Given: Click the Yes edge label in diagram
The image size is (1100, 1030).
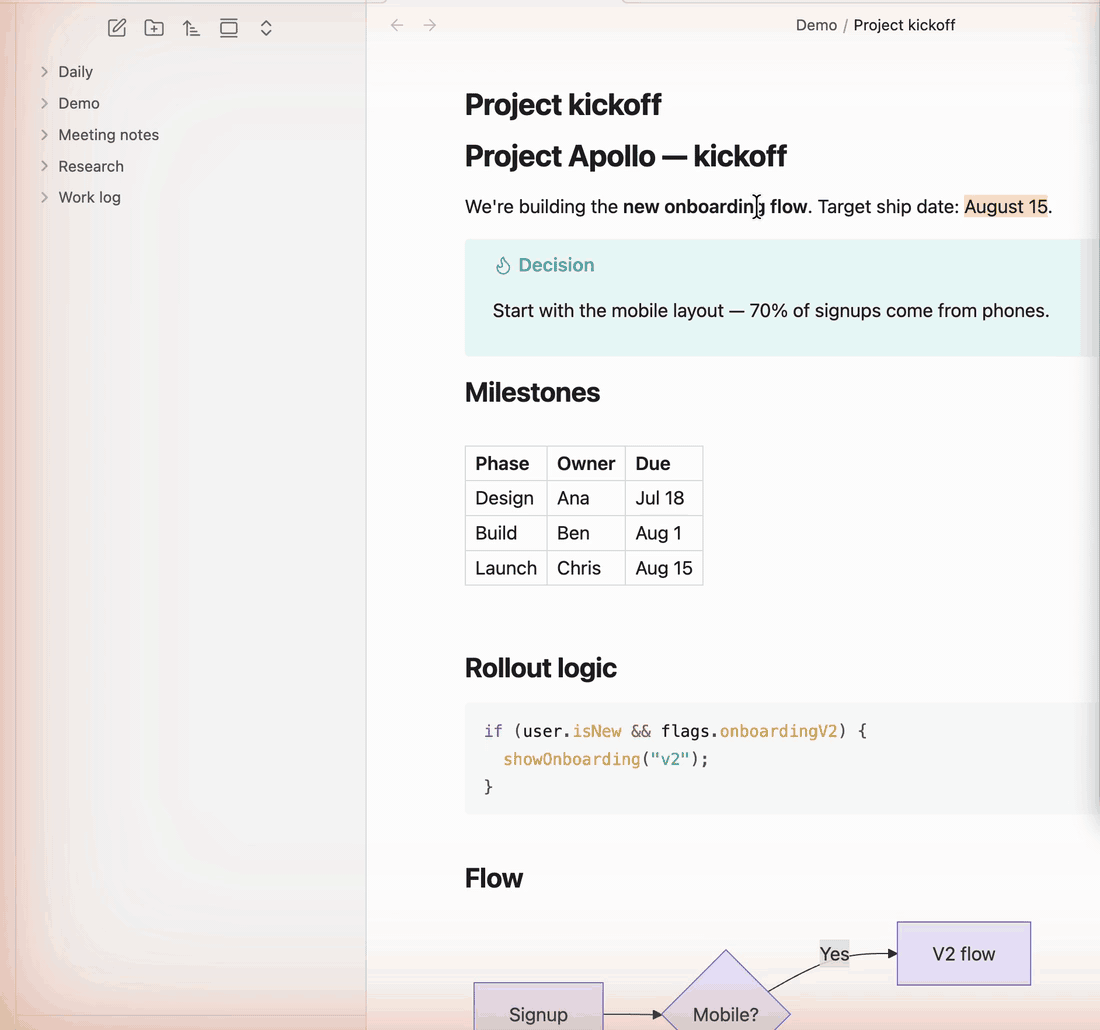Looking at the screenshot, I should coord(834,954).
